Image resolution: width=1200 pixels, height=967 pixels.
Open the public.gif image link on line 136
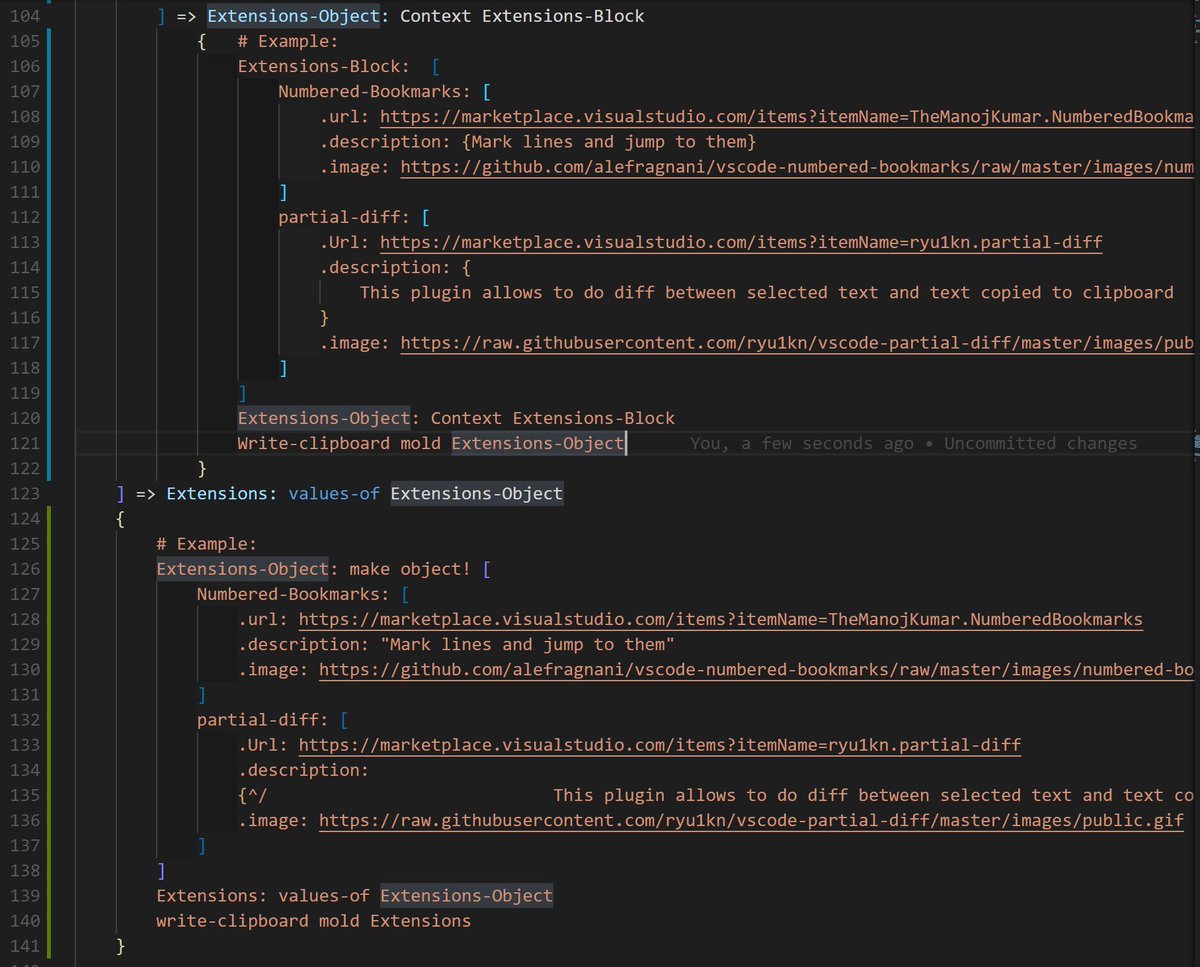tap(752, 821)
